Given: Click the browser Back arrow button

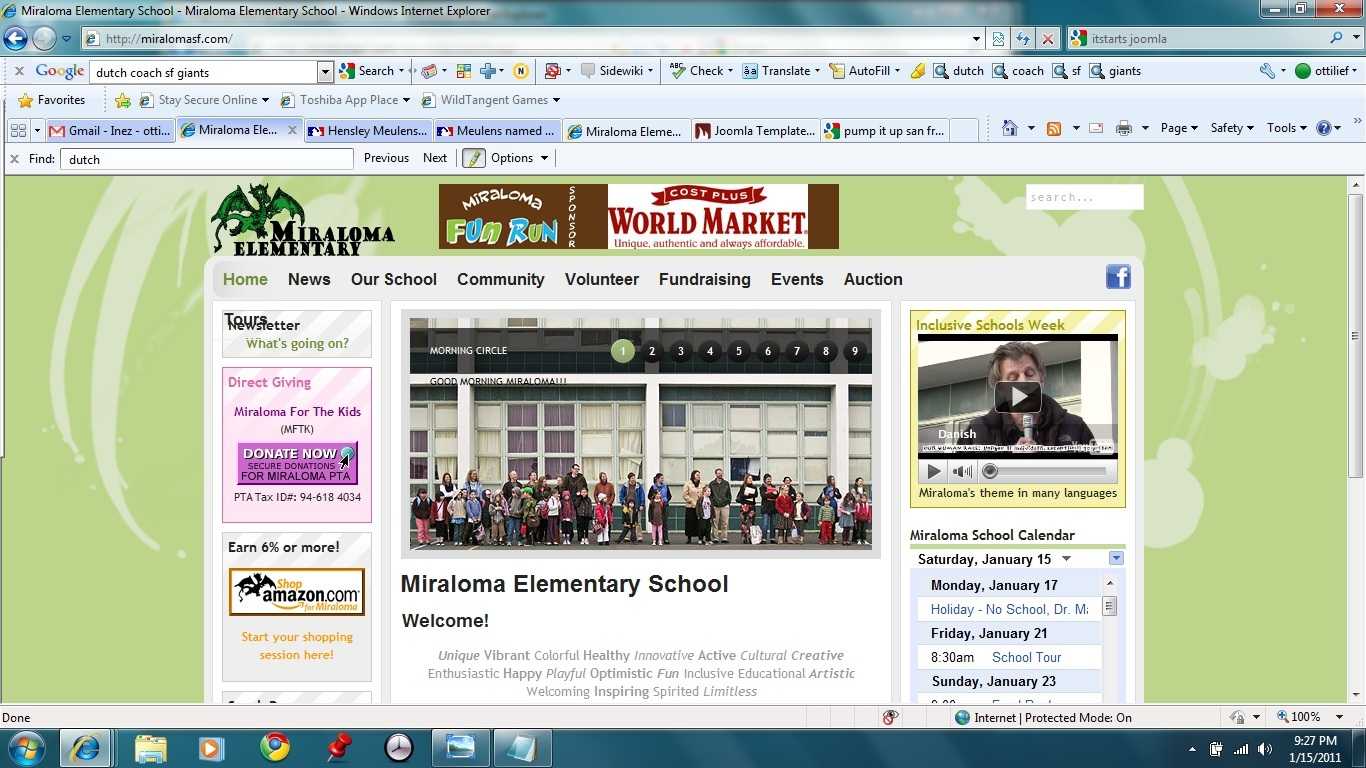Looking at the screenshot, I should point(15,39).
